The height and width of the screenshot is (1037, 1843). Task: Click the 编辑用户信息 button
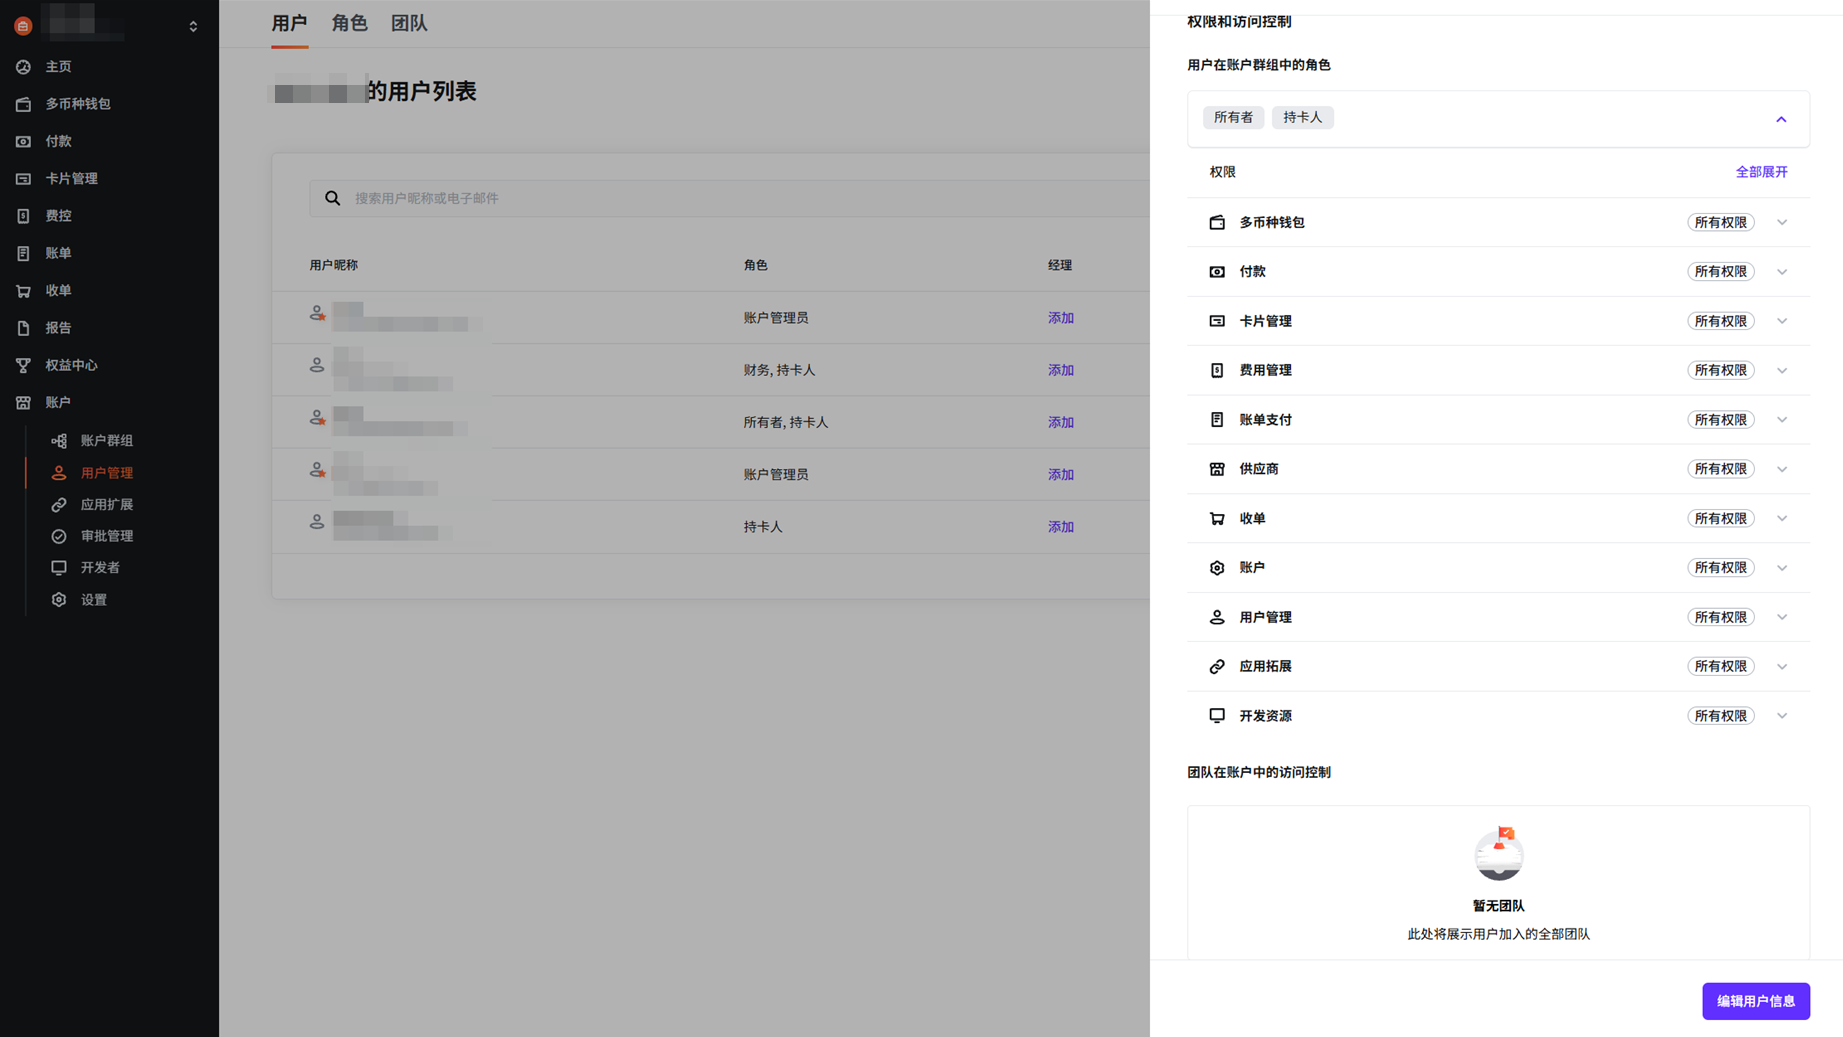point(1755,1001)
